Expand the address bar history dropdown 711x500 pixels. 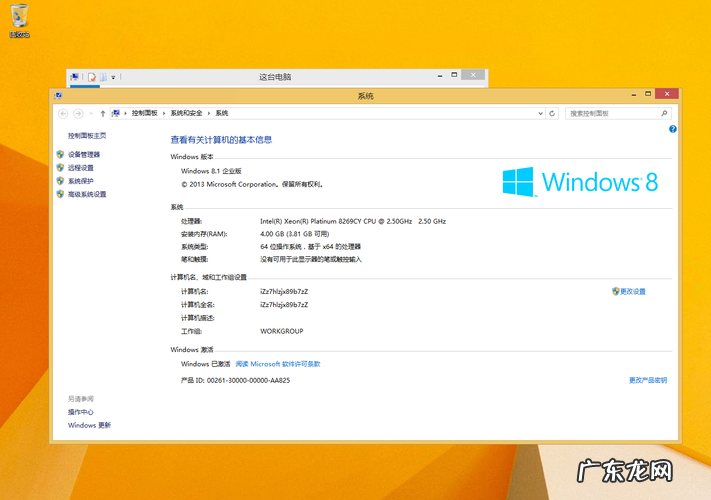[540, 114]
